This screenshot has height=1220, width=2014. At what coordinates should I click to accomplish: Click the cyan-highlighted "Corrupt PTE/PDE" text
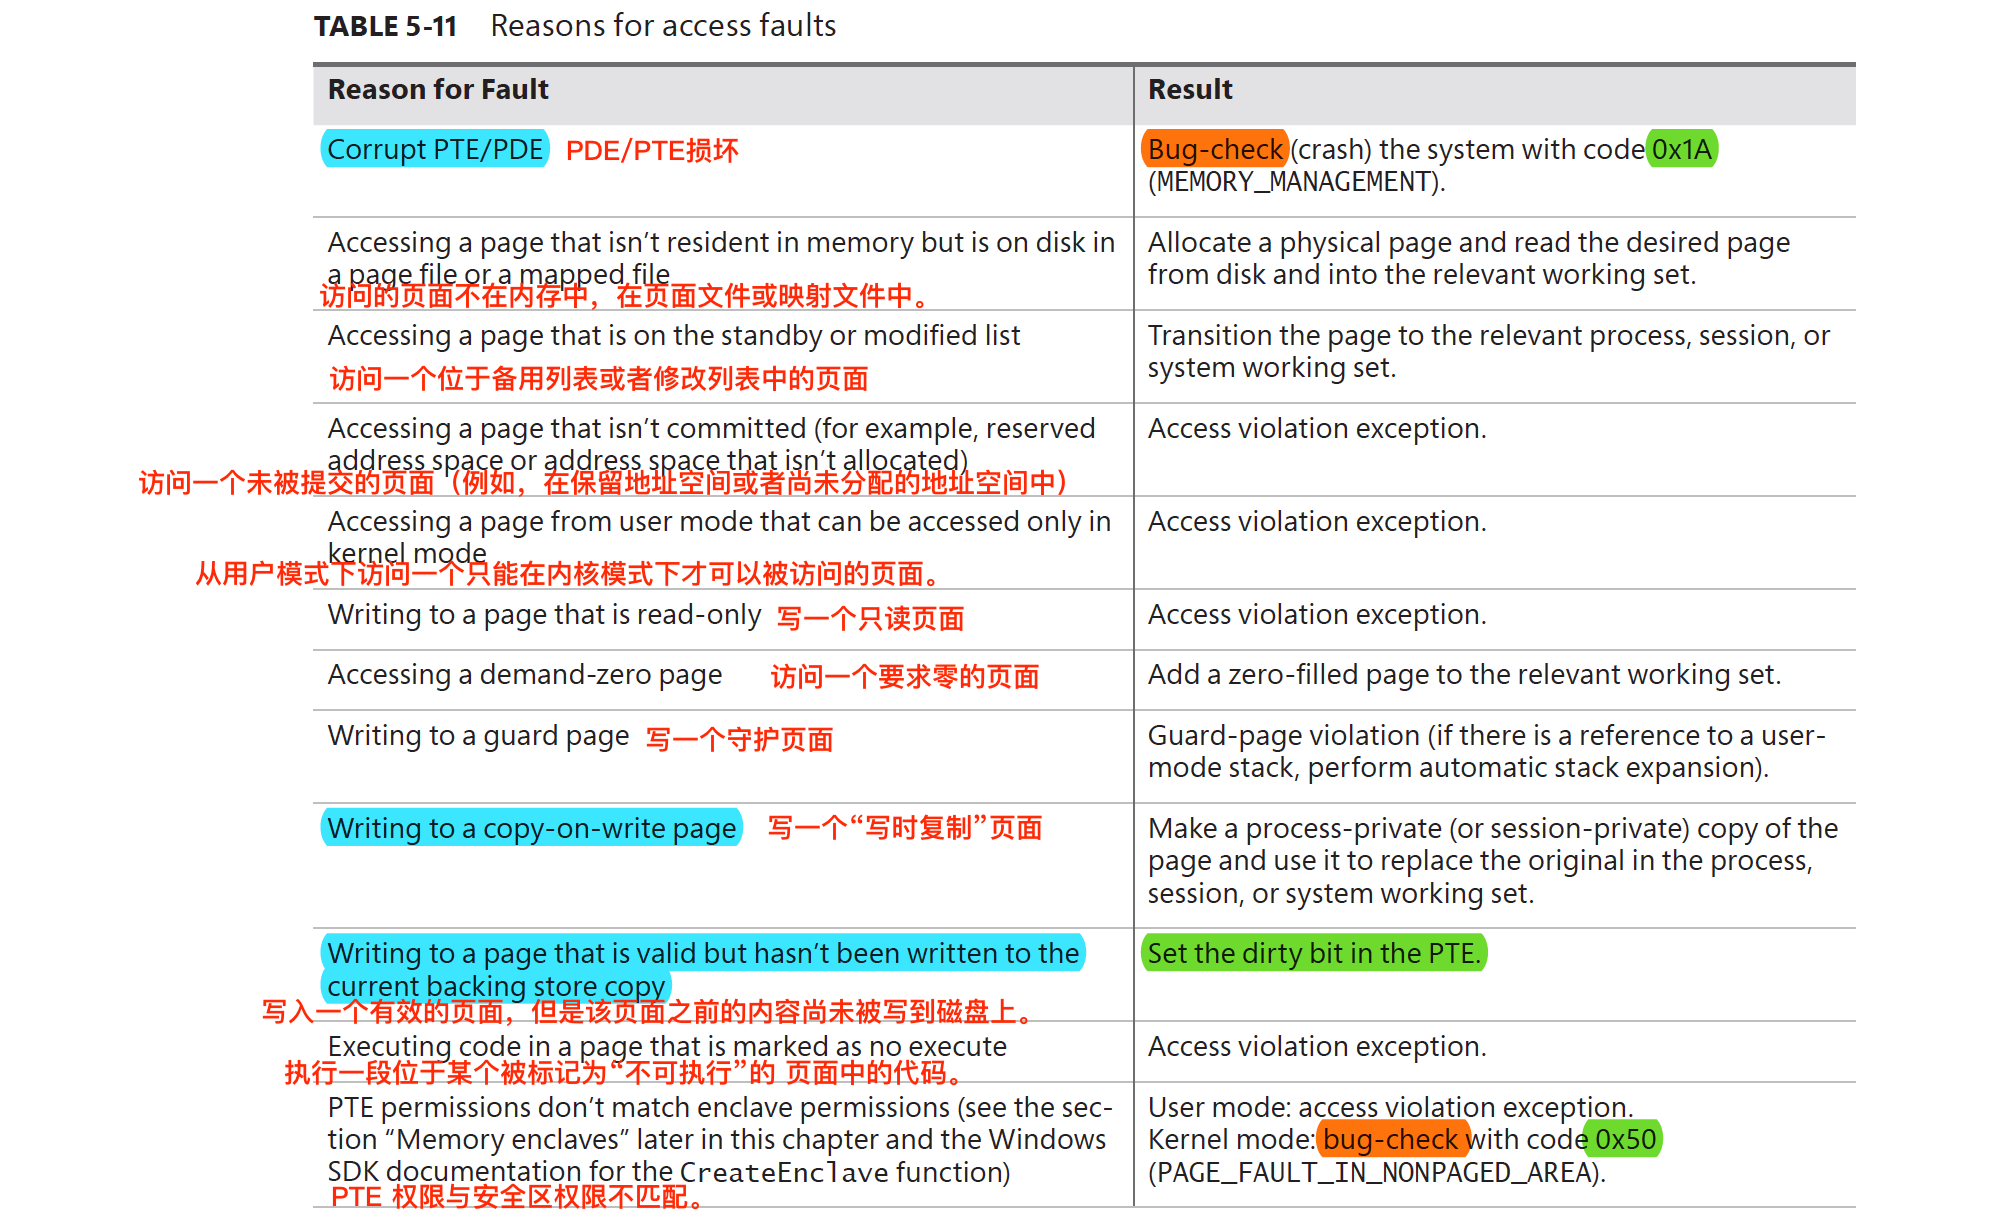tap(434, 150)
